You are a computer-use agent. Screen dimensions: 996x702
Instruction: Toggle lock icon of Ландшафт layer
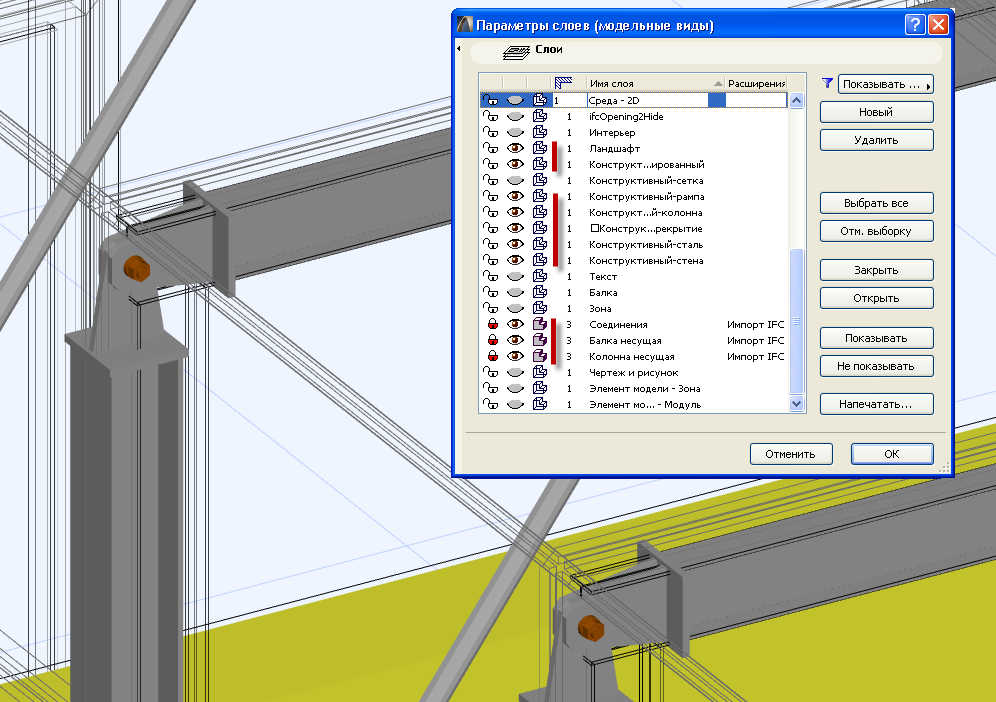click(x=490, y=148)
